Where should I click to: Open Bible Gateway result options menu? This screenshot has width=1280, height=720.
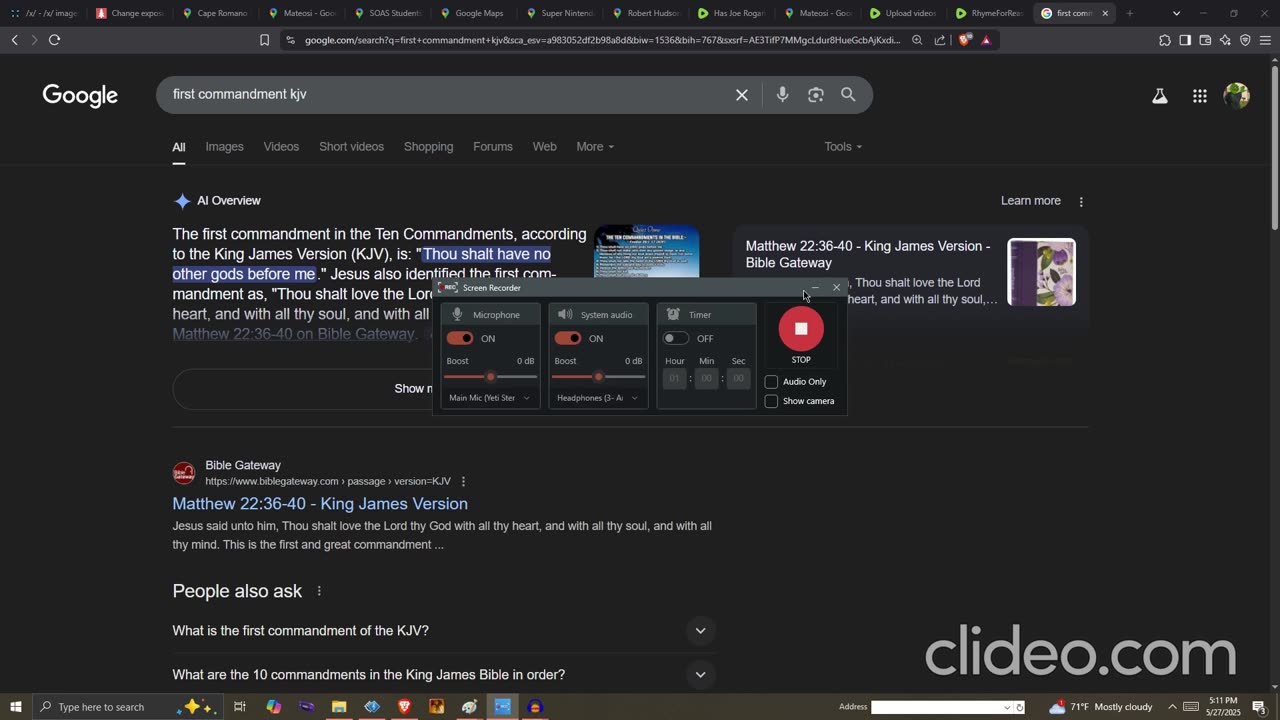click(x=463, y=482)
